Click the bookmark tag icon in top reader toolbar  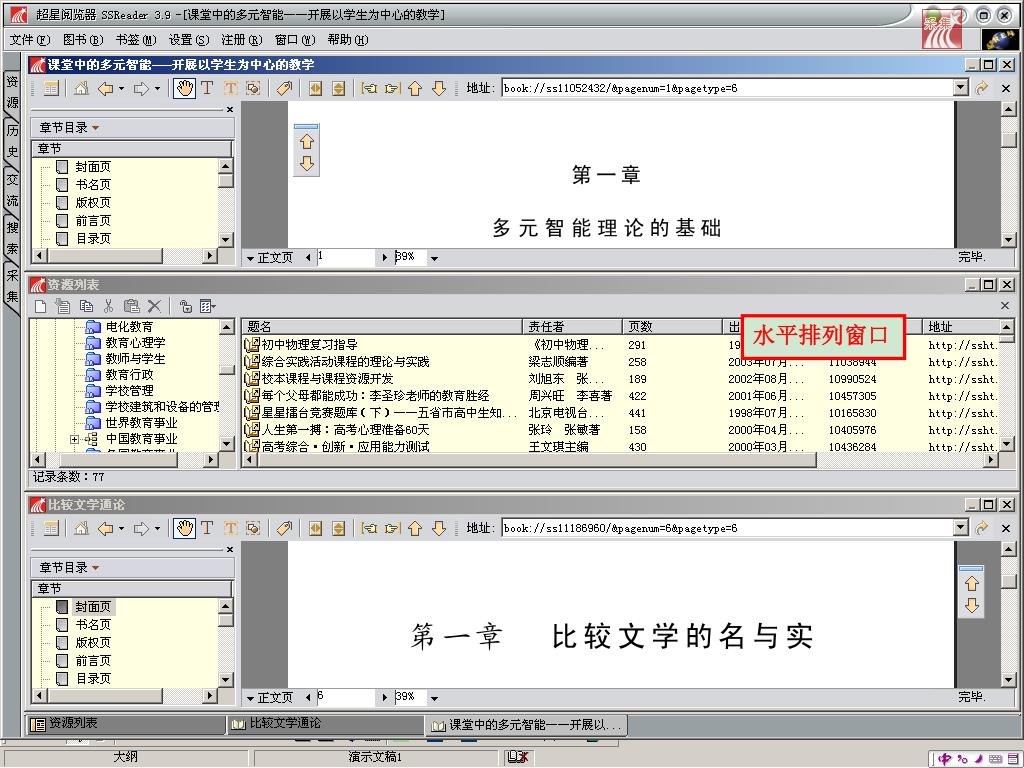point(284,88)
